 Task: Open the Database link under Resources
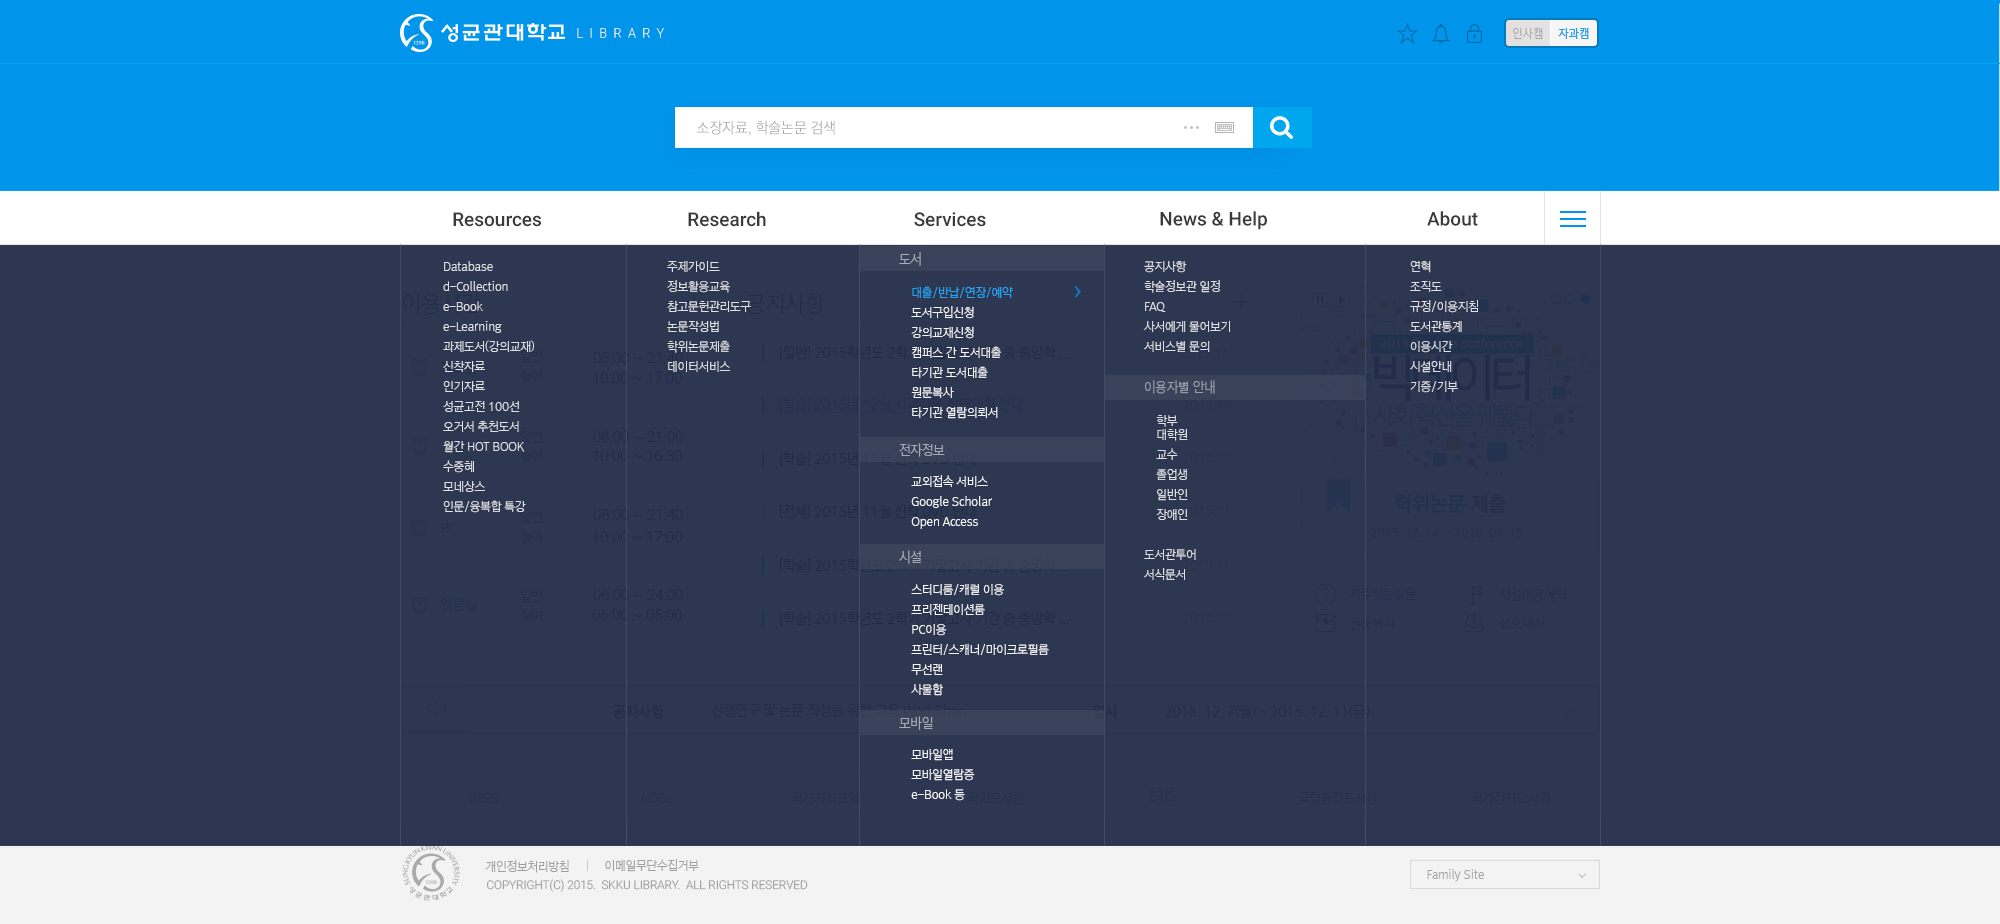(x=468, y=267)
